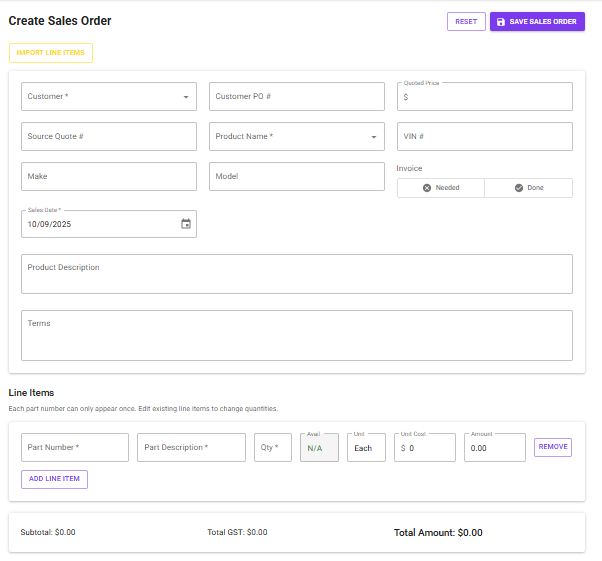Click Import Line Items button
The height and width of the screenshot is (561, 602).
point(50,52)
